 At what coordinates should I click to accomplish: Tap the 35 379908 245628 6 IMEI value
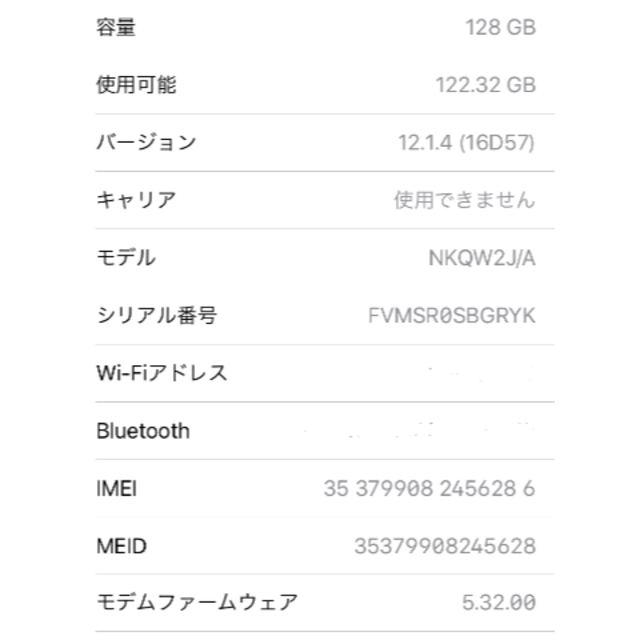coord(429,489)
